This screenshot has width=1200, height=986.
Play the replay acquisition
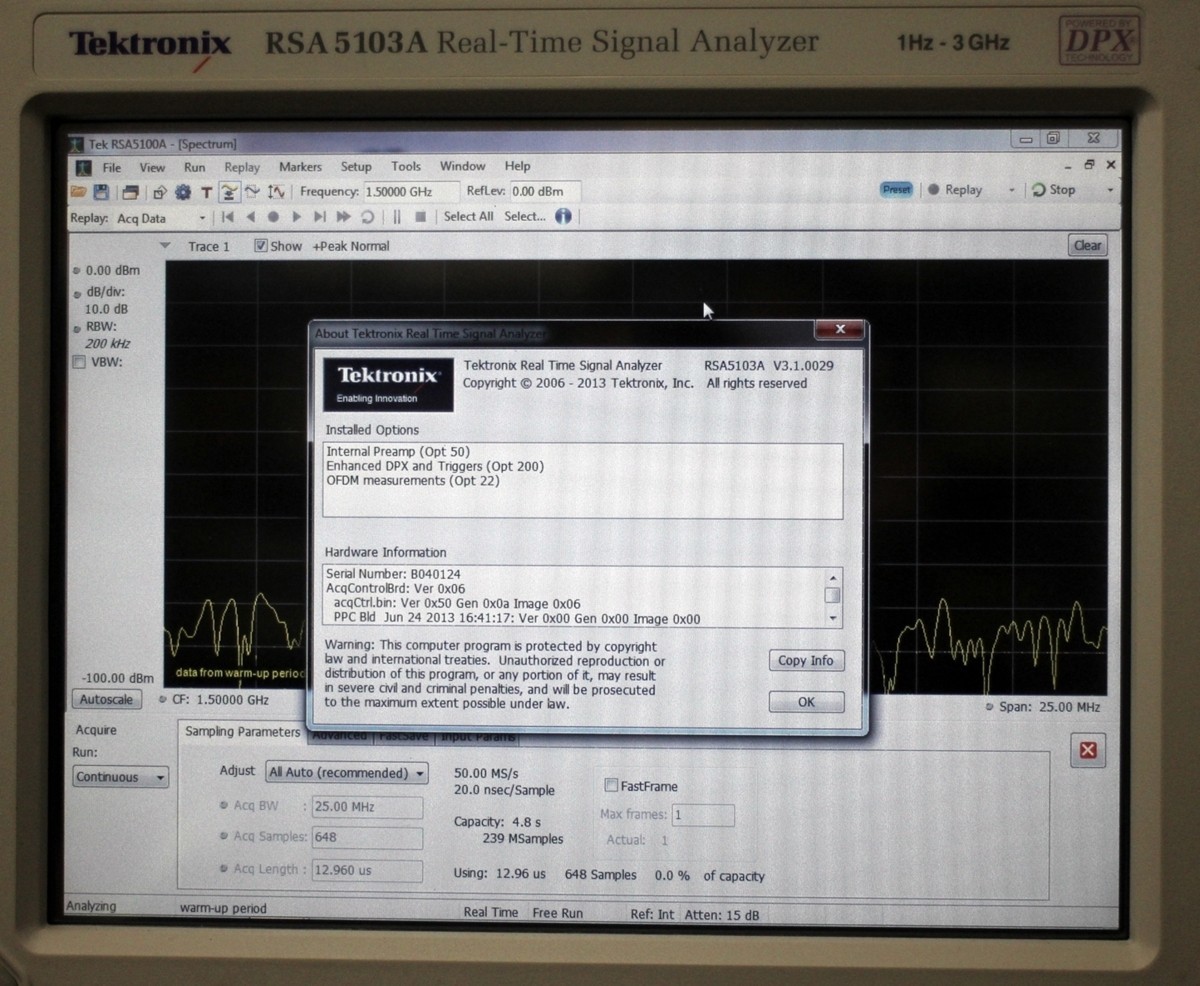coord(296,217)
